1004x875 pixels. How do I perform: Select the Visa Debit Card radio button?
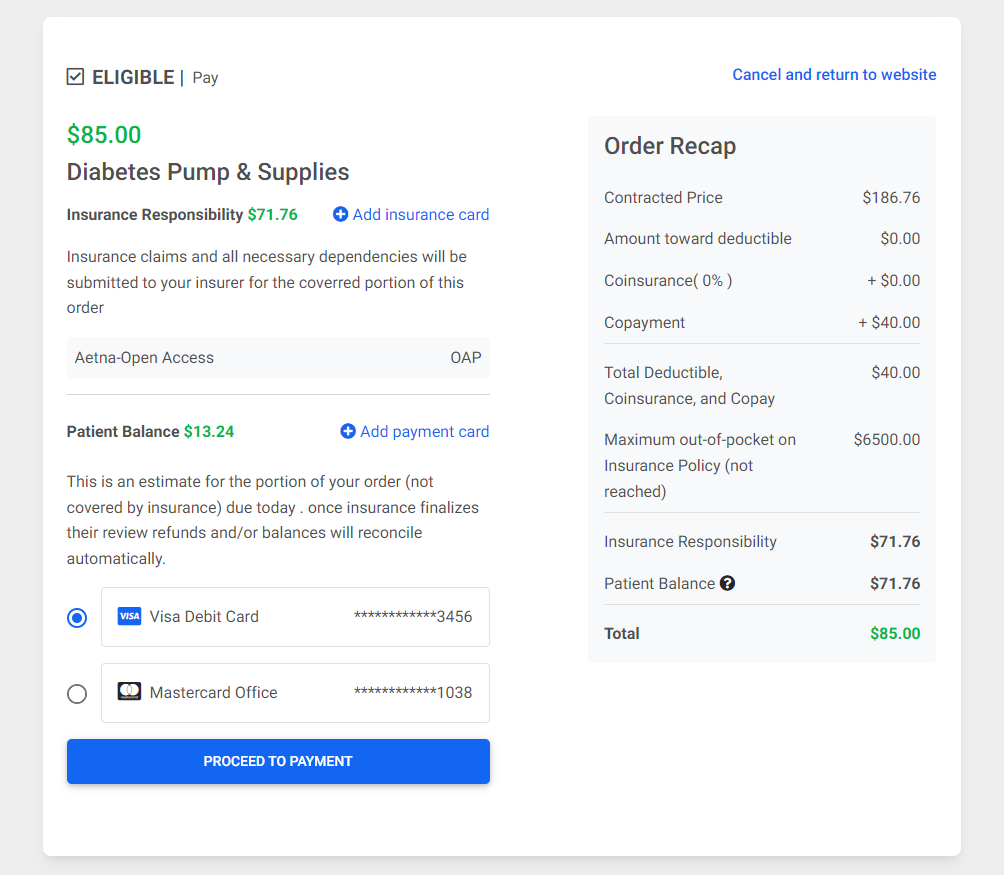tap(77, 617)
